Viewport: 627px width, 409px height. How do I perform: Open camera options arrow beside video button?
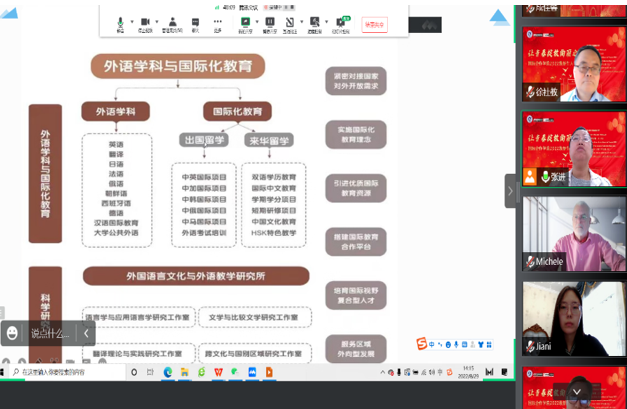[x=157, y=22]
